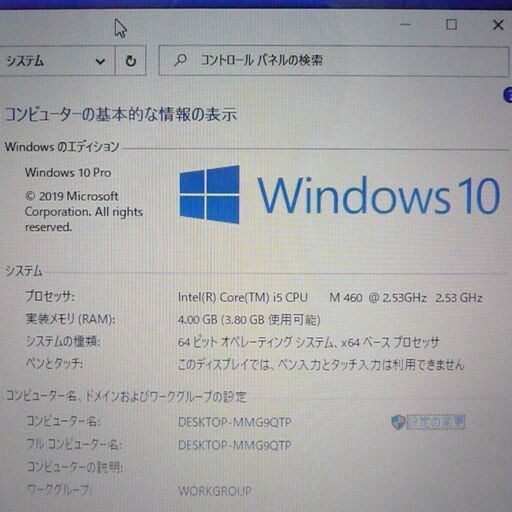Click the magnifier icon in search box

pos(180,60)
